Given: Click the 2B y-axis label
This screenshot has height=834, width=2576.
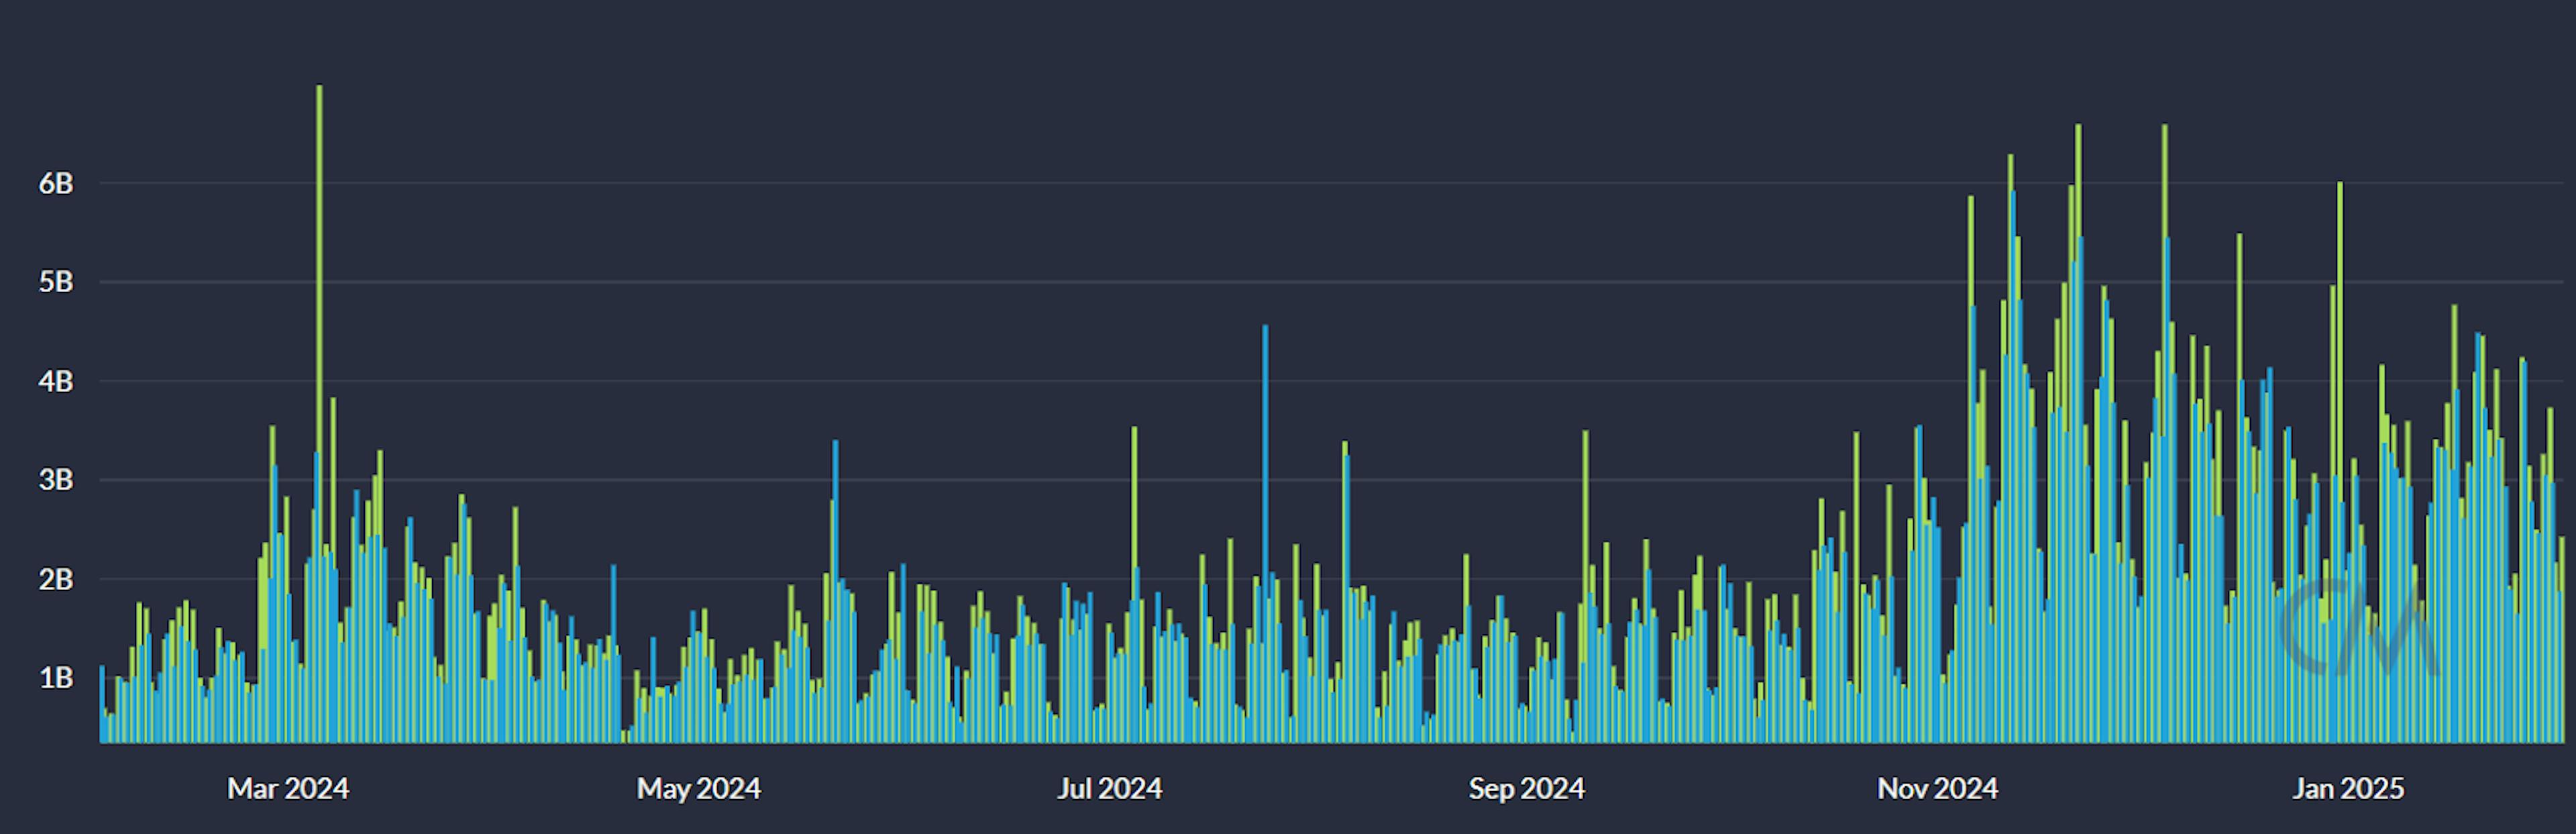Looking at the screenshot, I should point(56,579).
